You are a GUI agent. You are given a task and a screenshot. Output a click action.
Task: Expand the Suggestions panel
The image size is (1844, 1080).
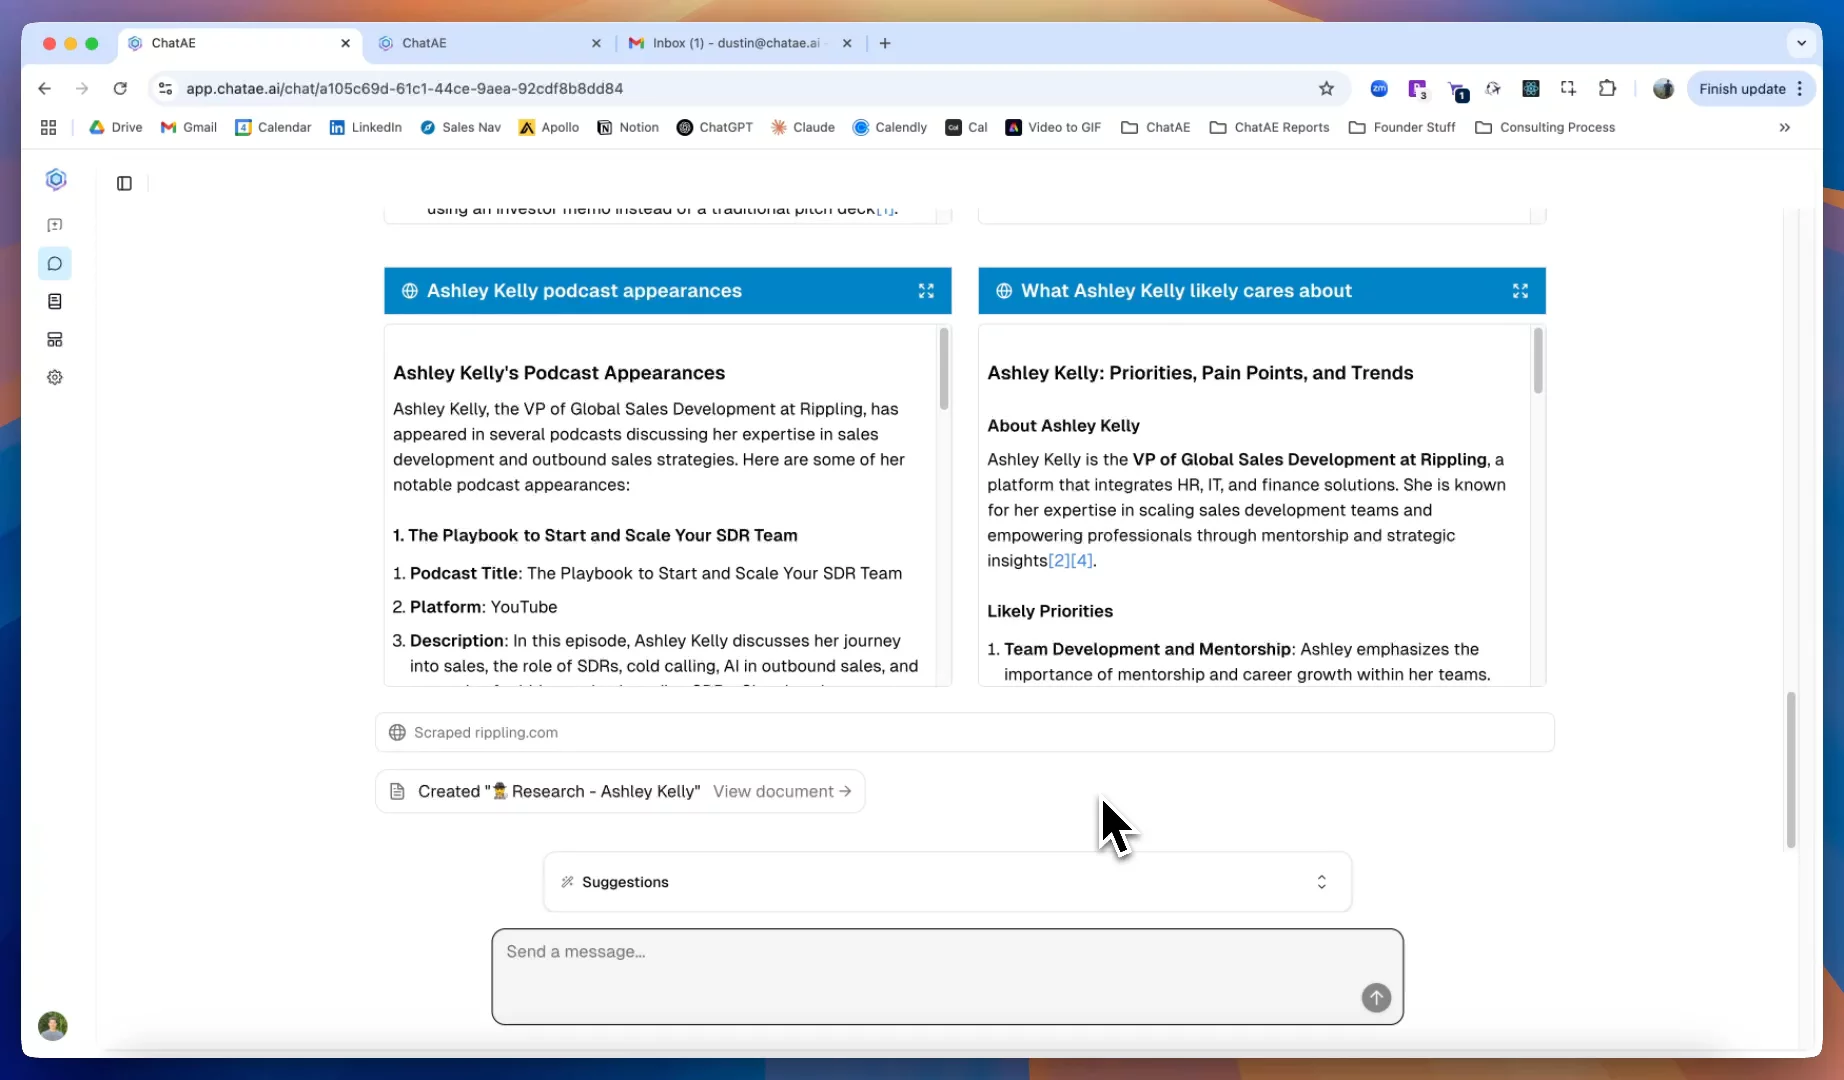1321,882
